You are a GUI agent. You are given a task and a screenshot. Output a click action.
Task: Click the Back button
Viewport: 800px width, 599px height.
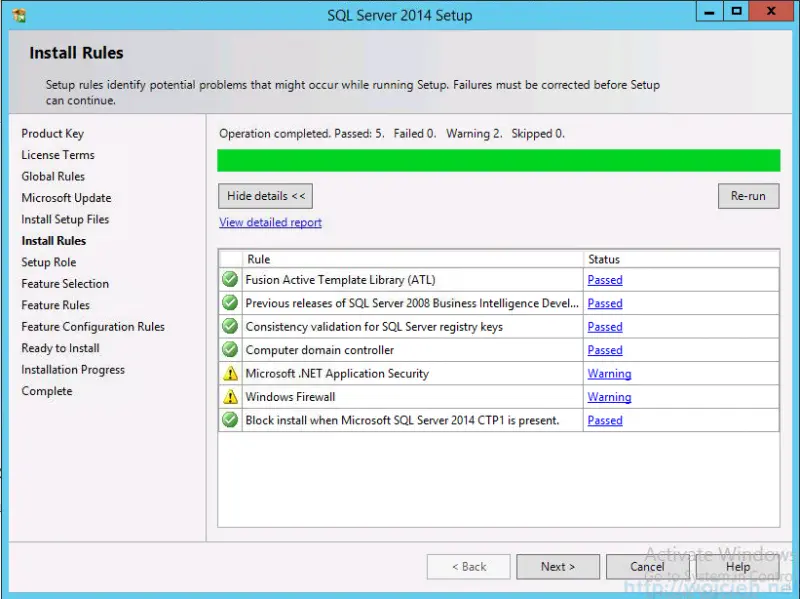[468, 566]
